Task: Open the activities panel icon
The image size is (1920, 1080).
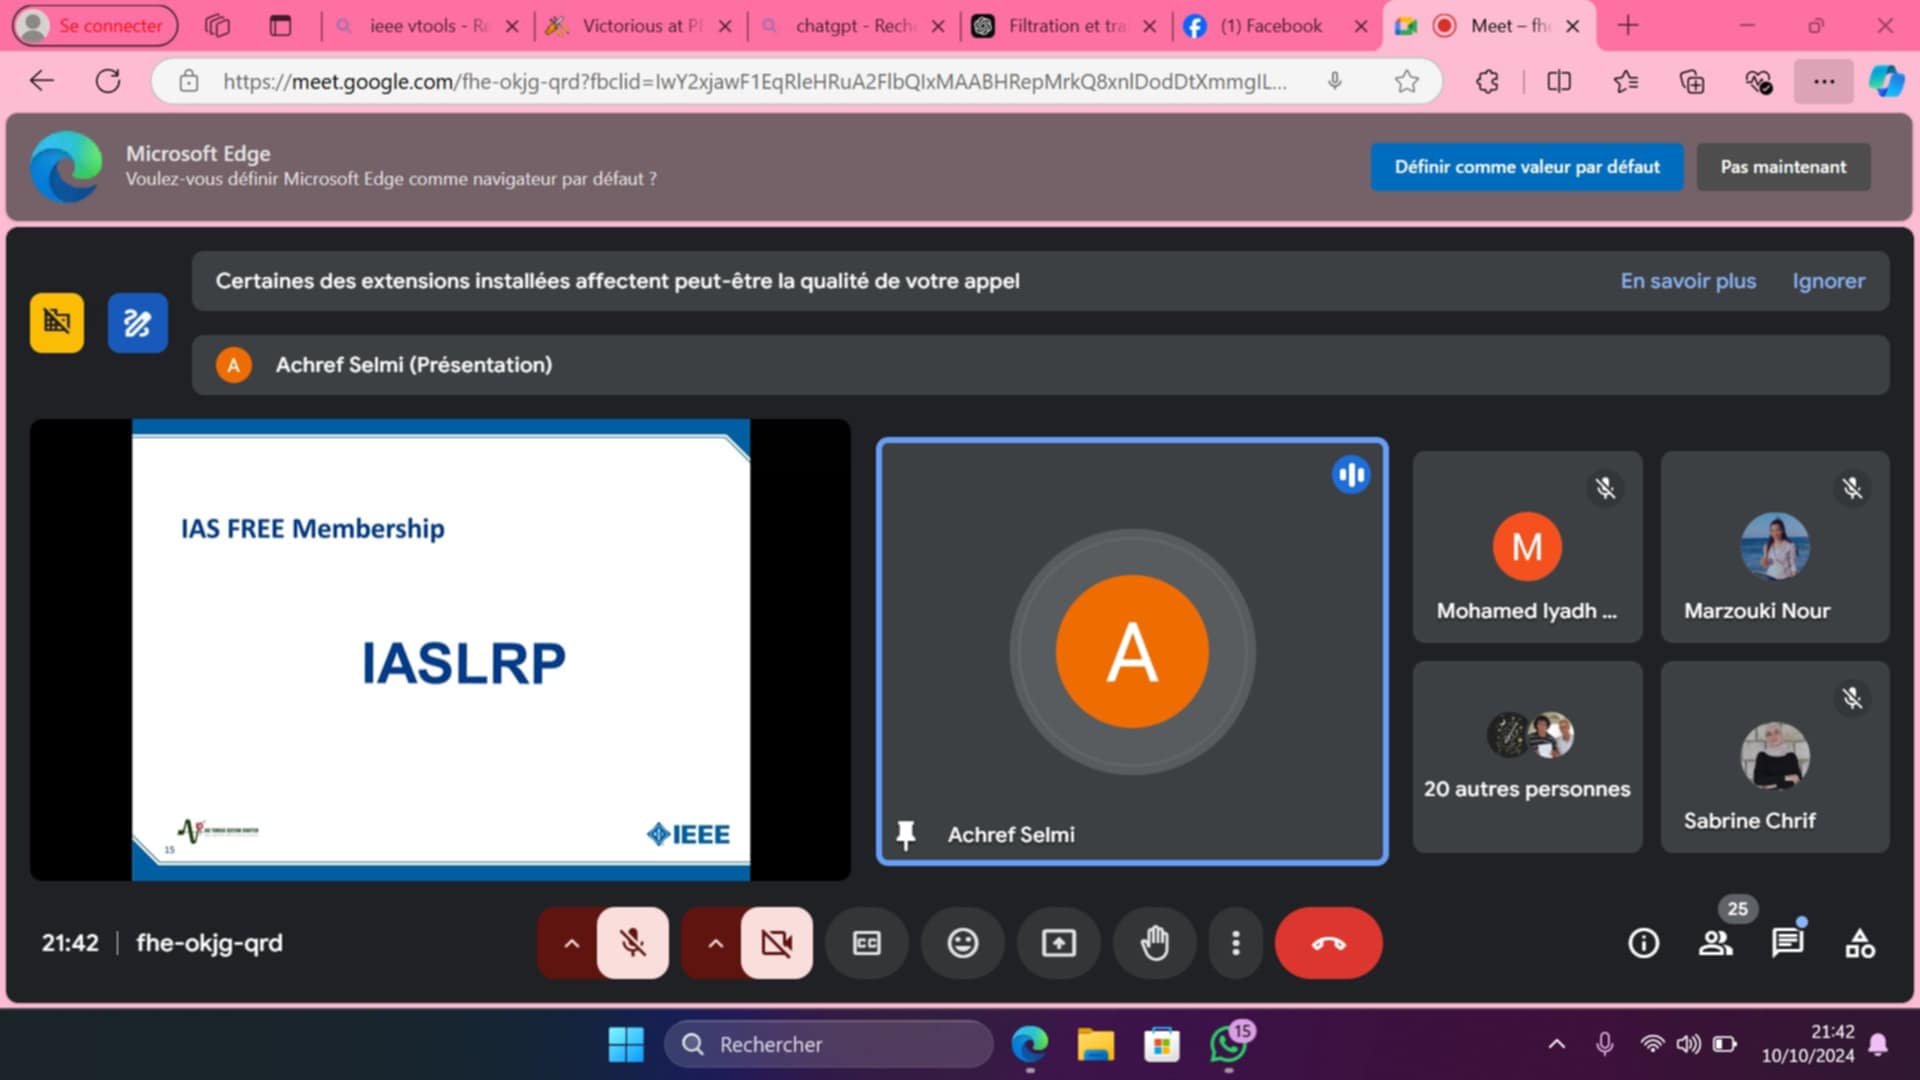Action: 1859,943
